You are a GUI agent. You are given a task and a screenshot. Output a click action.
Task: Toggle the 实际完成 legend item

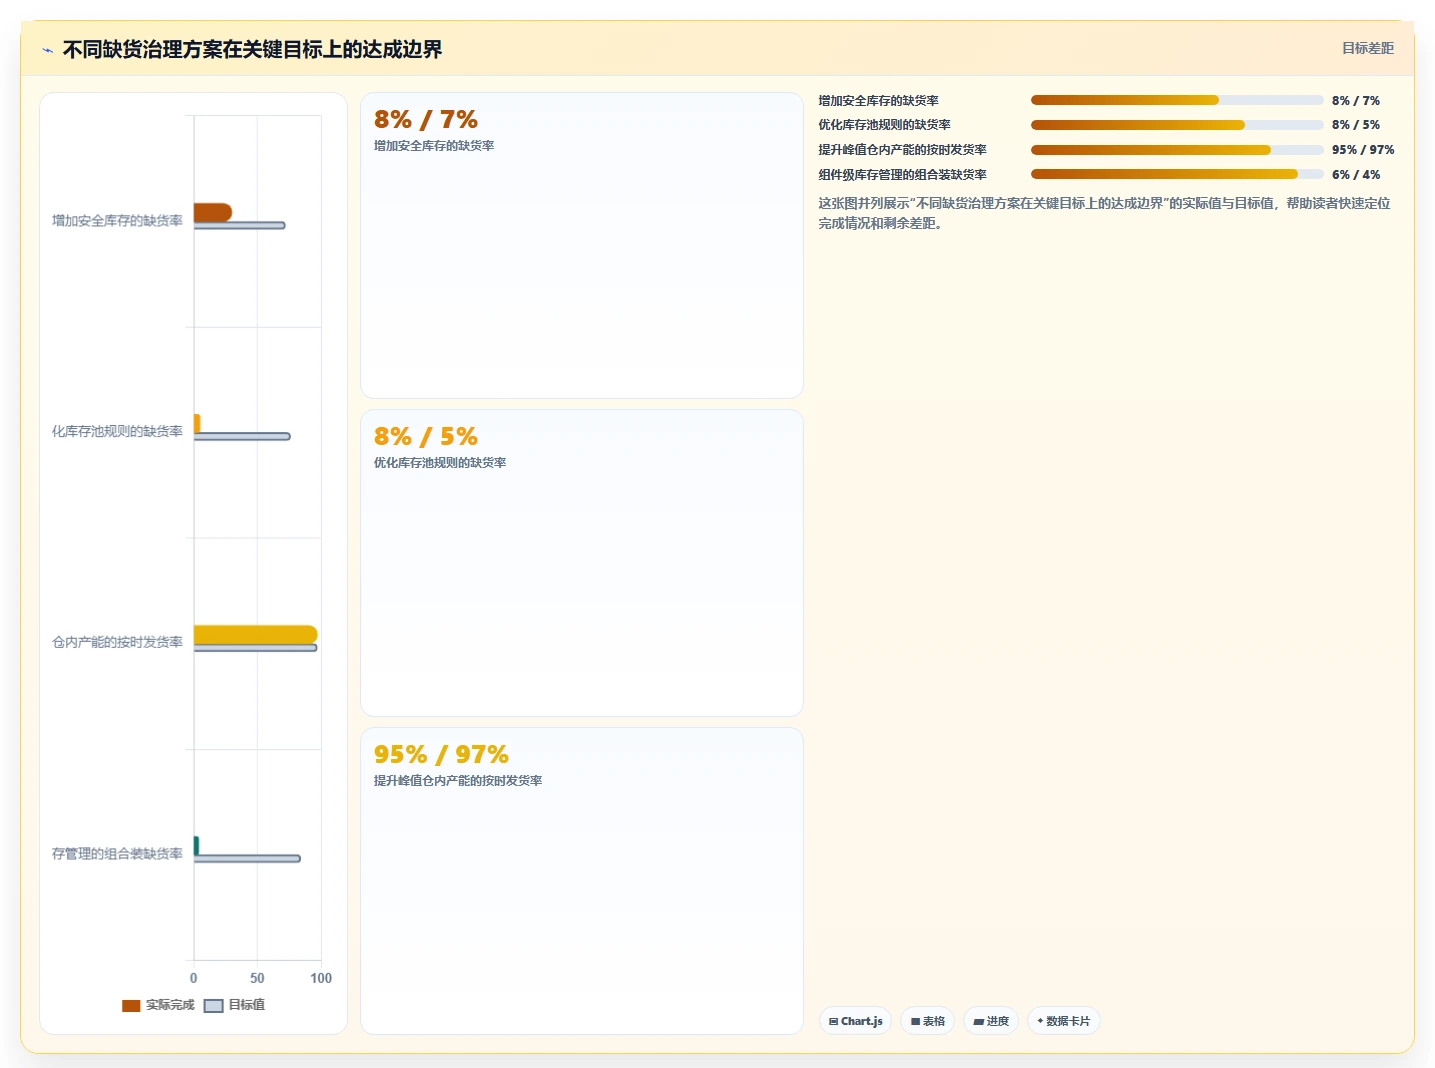(x=158, y=1005)
